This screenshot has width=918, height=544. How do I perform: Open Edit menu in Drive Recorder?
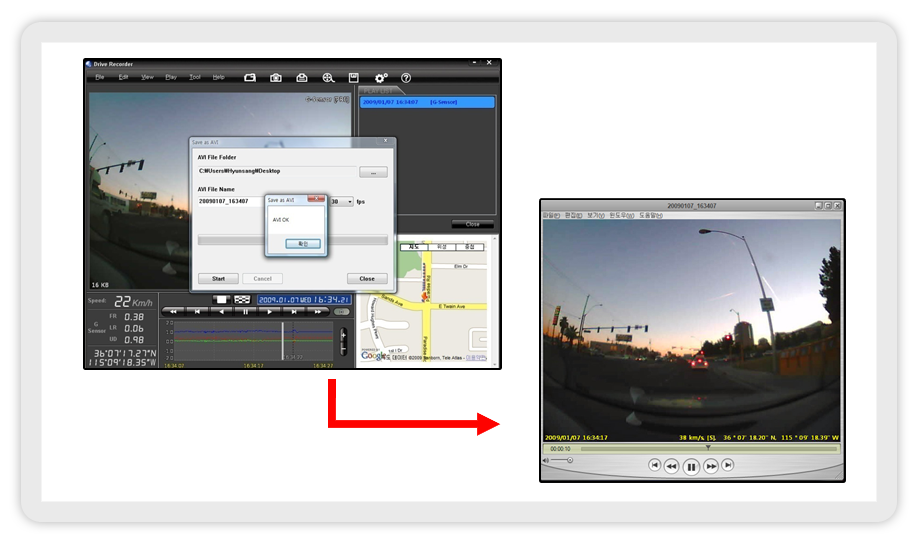(123, 77)
